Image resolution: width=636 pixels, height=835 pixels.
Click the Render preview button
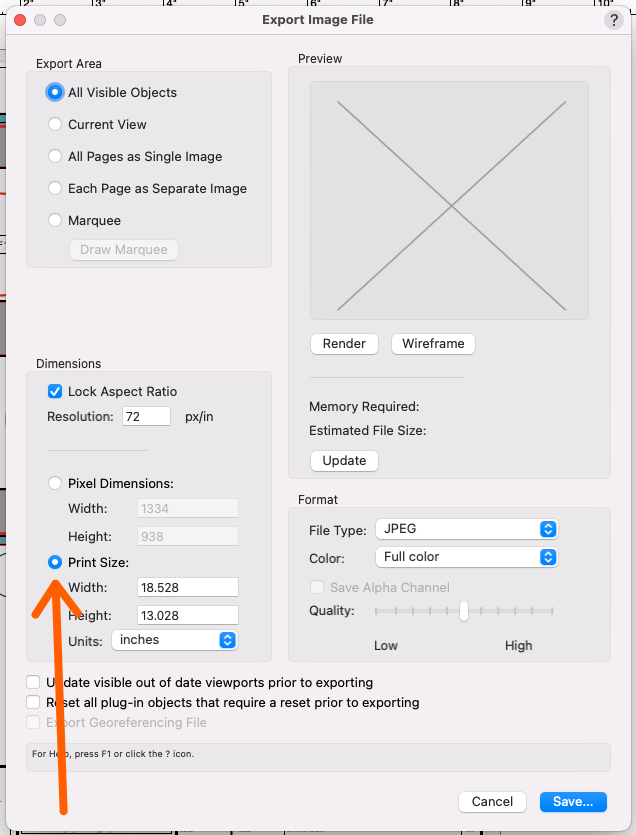344,343
